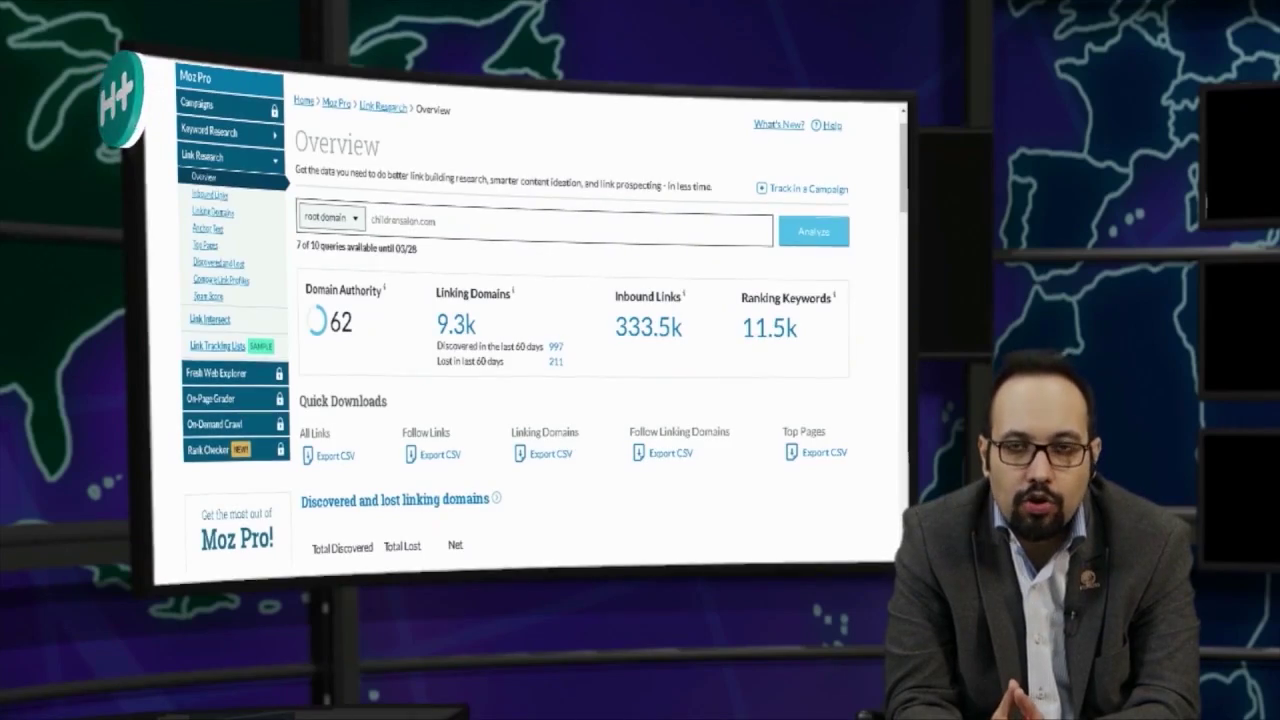The height and width of the screenshot is (720, 1280).
Task: Click the Moz Pro sidebar header
Action: (x=229, y=79)
